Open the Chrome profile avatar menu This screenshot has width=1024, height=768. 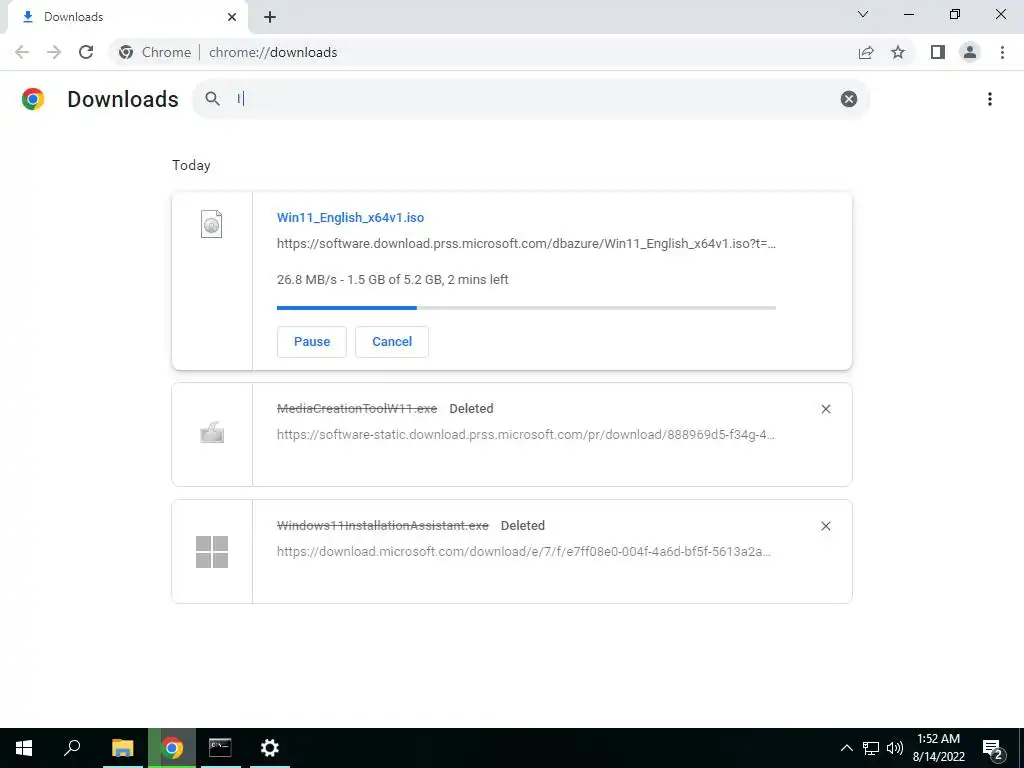(970, 52)
